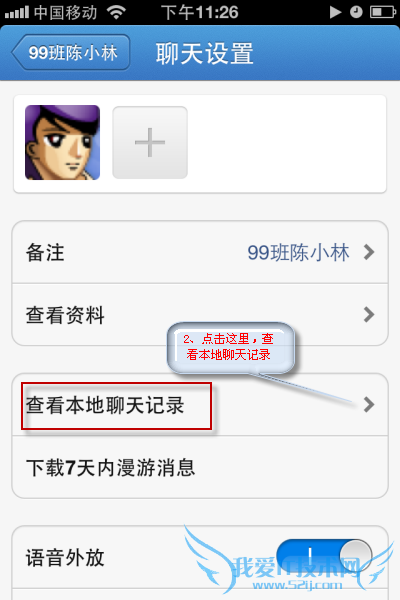
Task: Open the purple-haired contact avatar
Action: [62, 142]
